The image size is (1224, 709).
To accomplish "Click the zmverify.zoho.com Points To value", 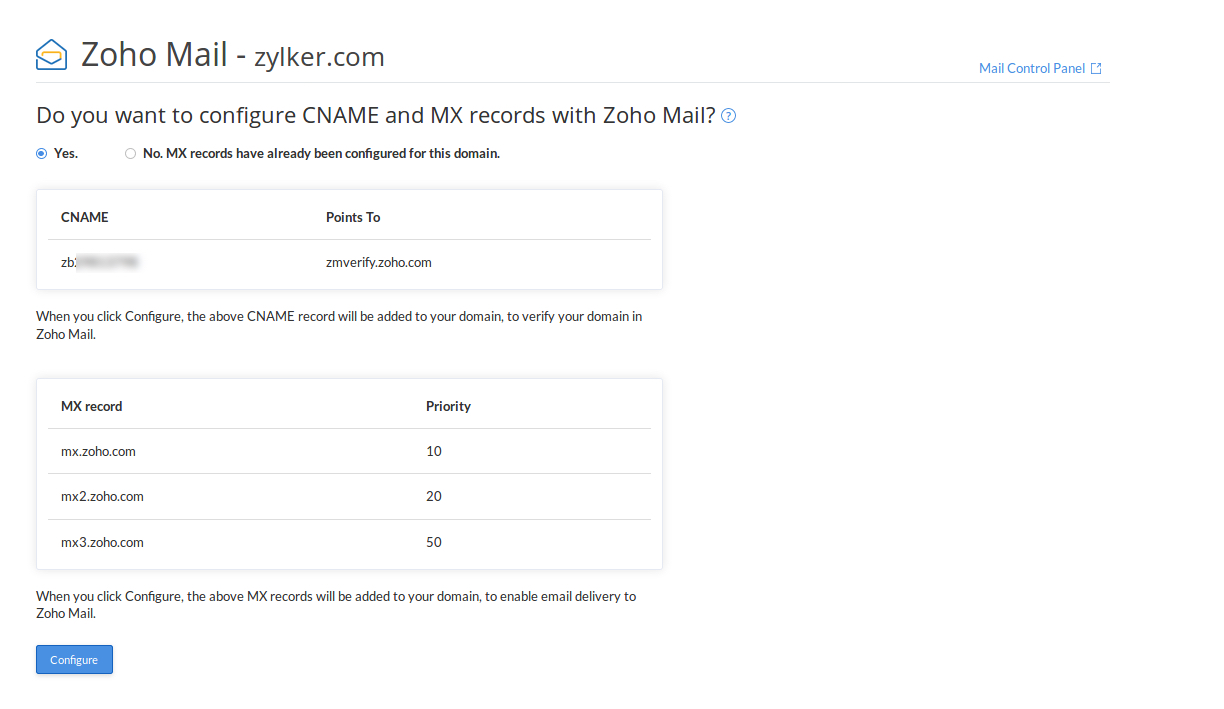I will coord(378,263).
